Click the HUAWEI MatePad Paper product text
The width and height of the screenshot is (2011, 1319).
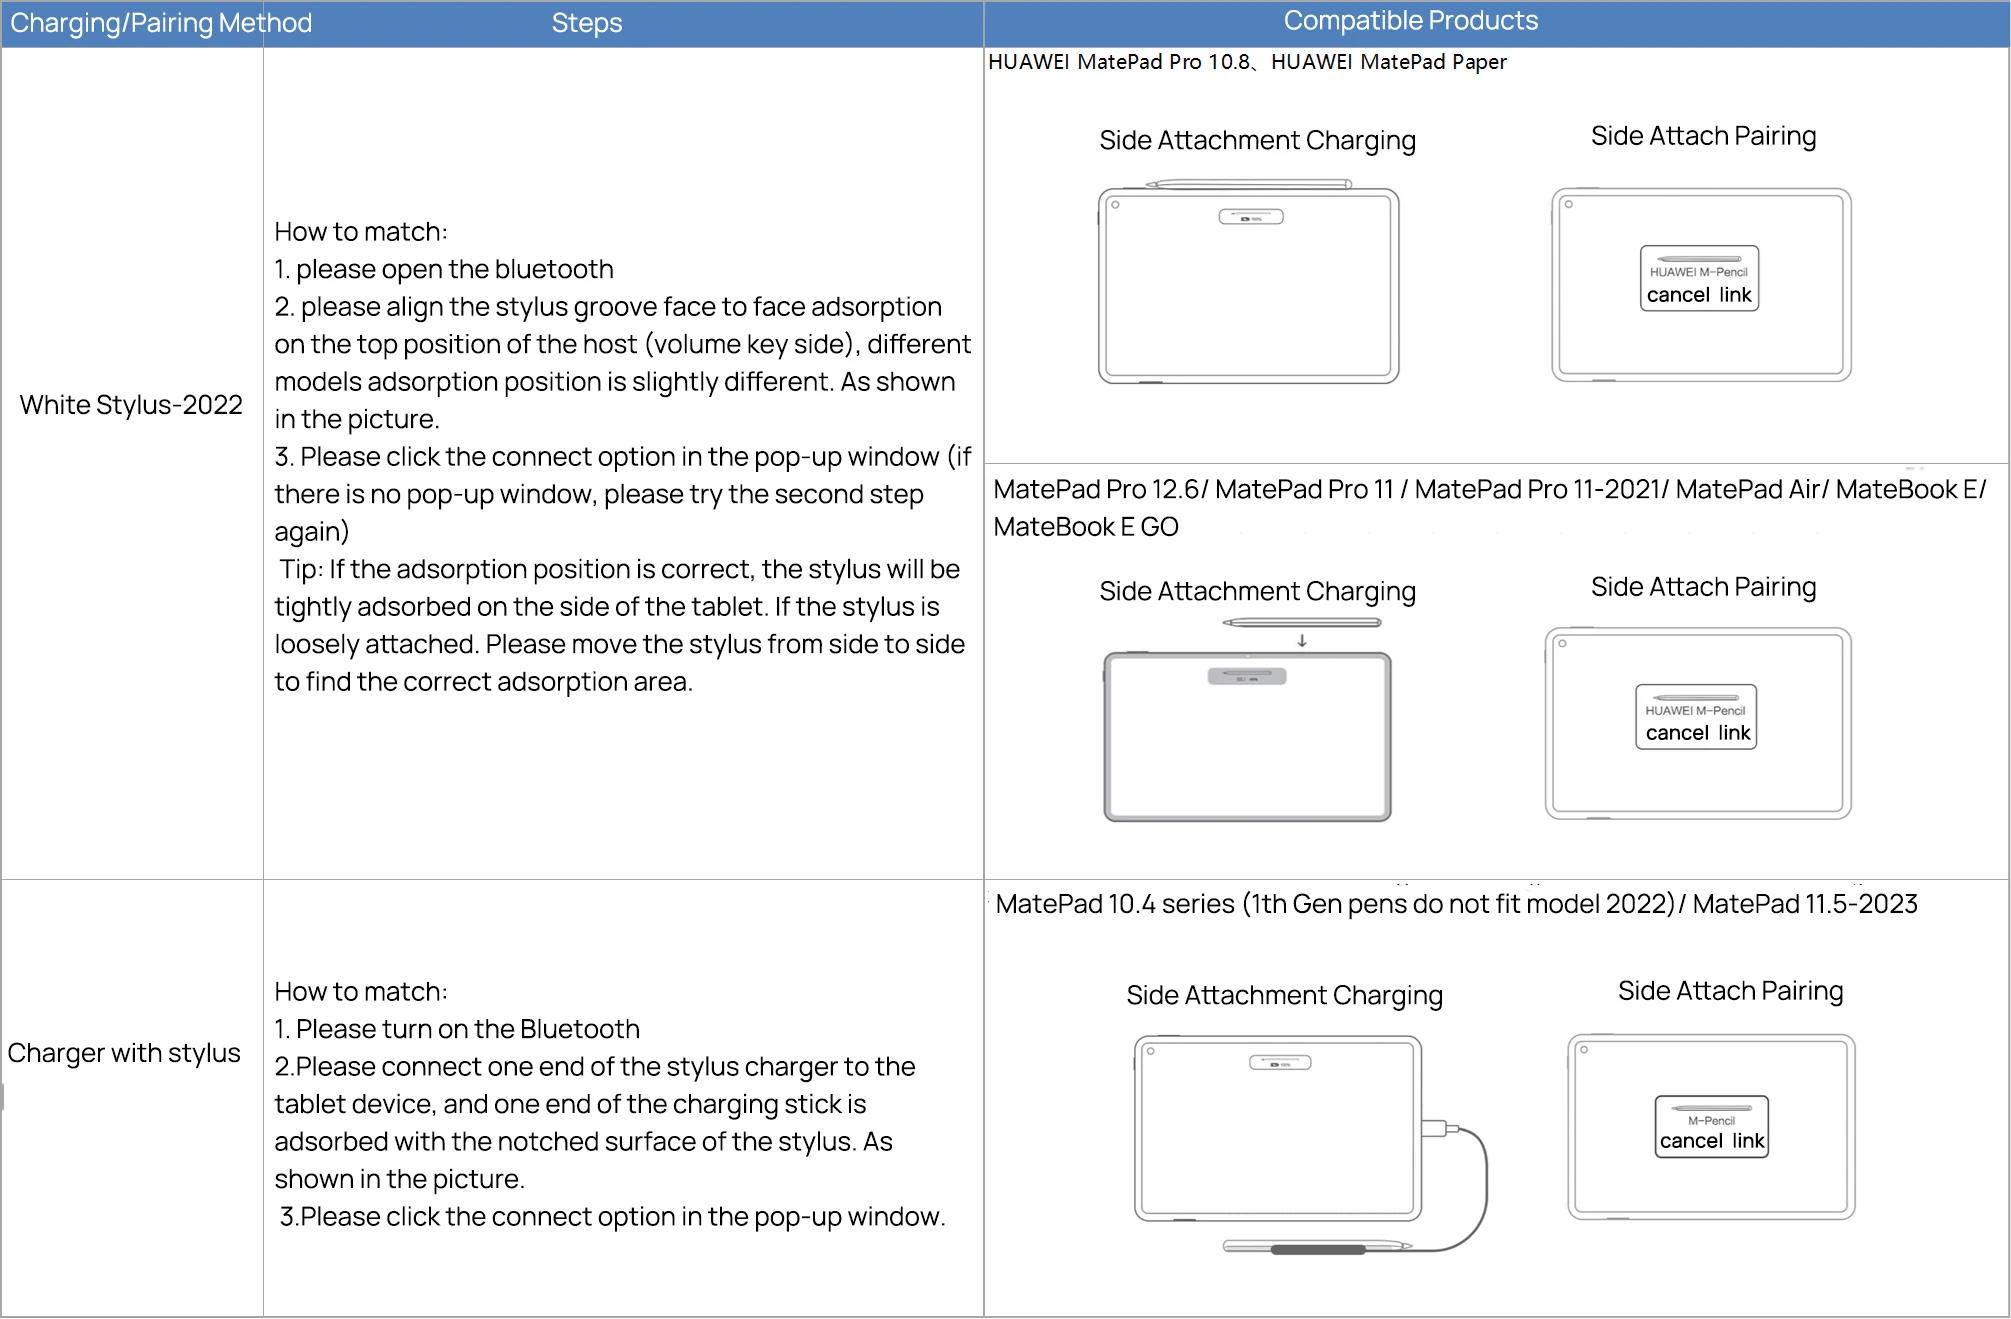click(1388, 62)
